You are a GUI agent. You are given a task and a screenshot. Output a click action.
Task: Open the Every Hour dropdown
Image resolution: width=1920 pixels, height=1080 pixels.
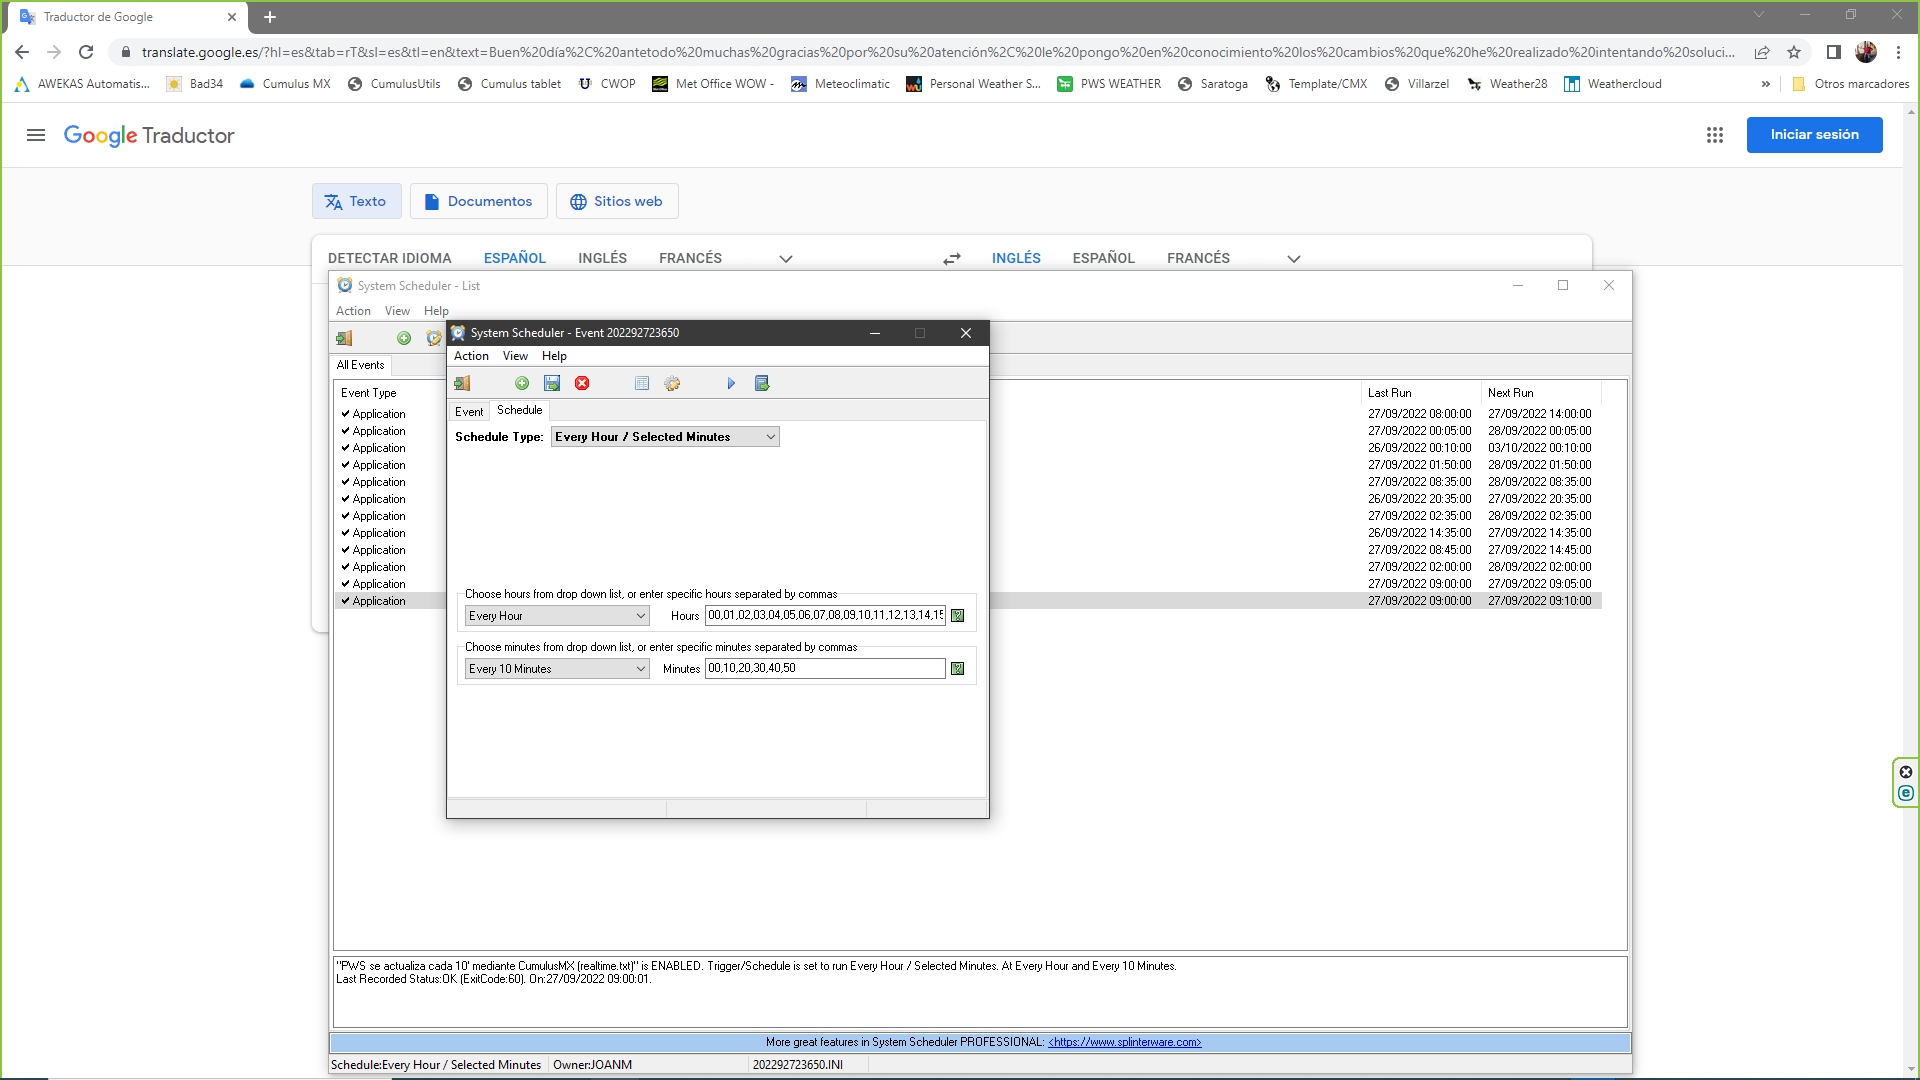point(557,616)
